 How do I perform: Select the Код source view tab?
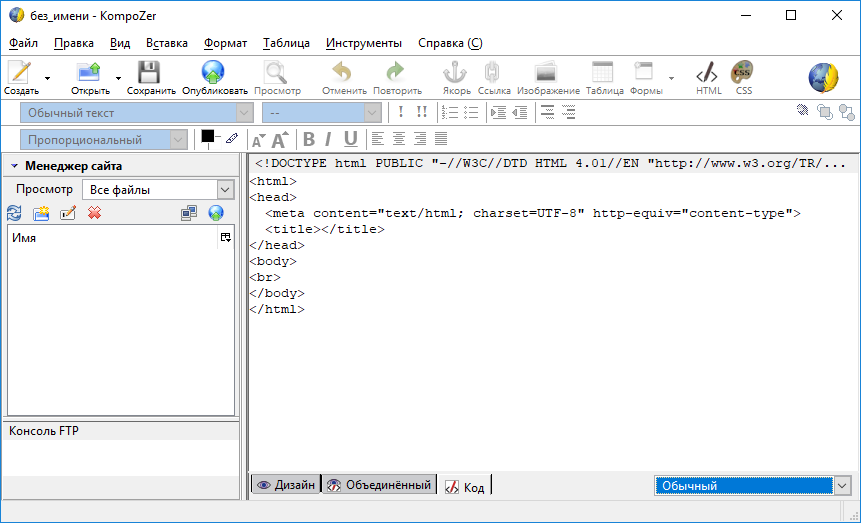pyautogui.click(x=465, y=487)
